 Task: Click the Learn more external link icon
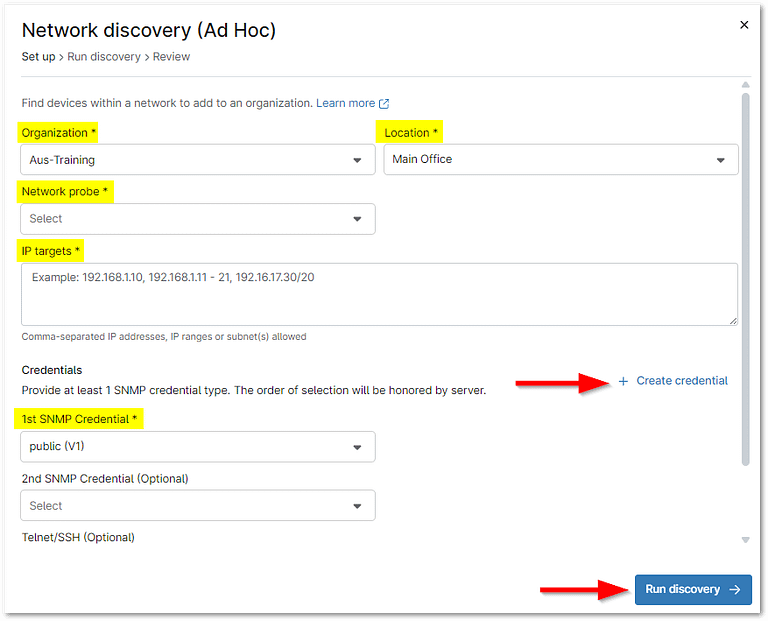point(384,103)
